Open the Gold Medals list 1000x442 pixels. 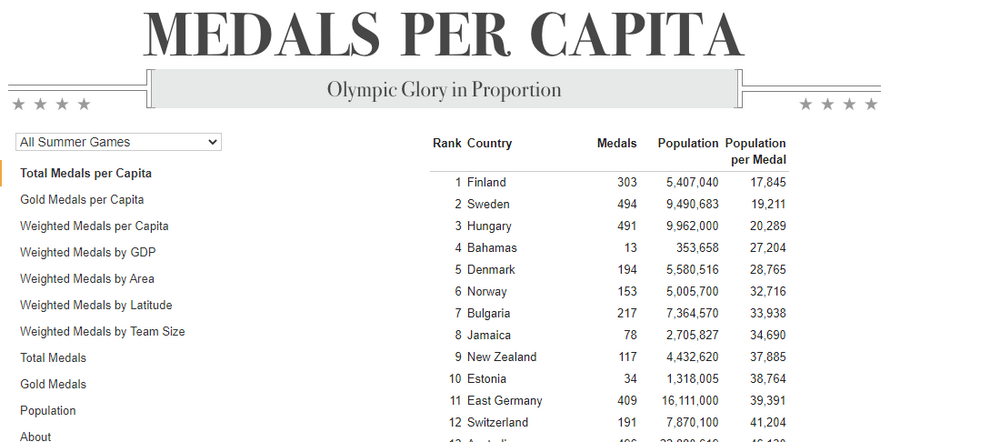[x=53, y=384]
